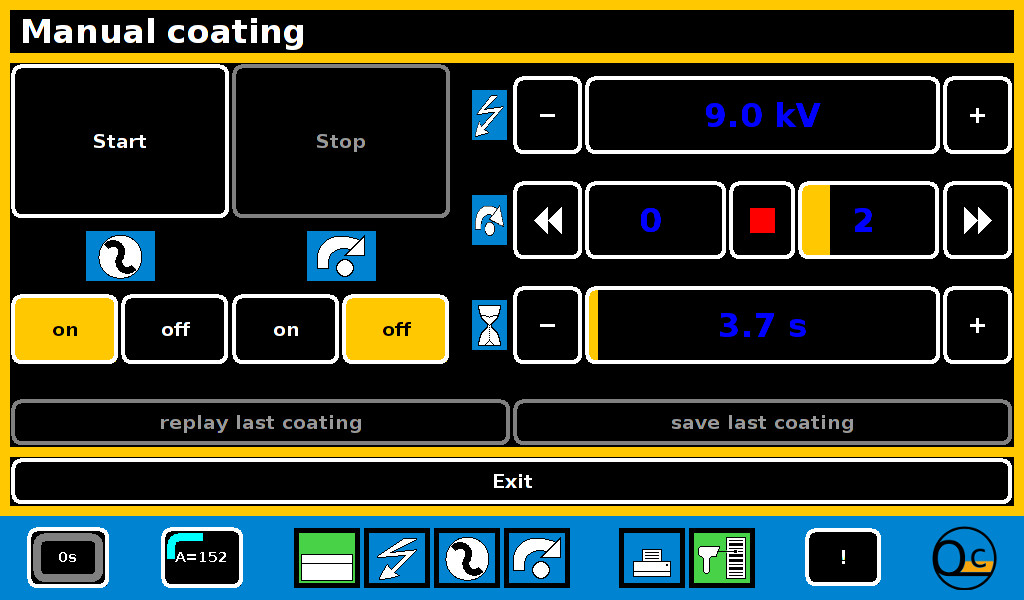Switch the curved-arrow function to on
This screenshot has width=1024, height=600.
coord(286,330)
